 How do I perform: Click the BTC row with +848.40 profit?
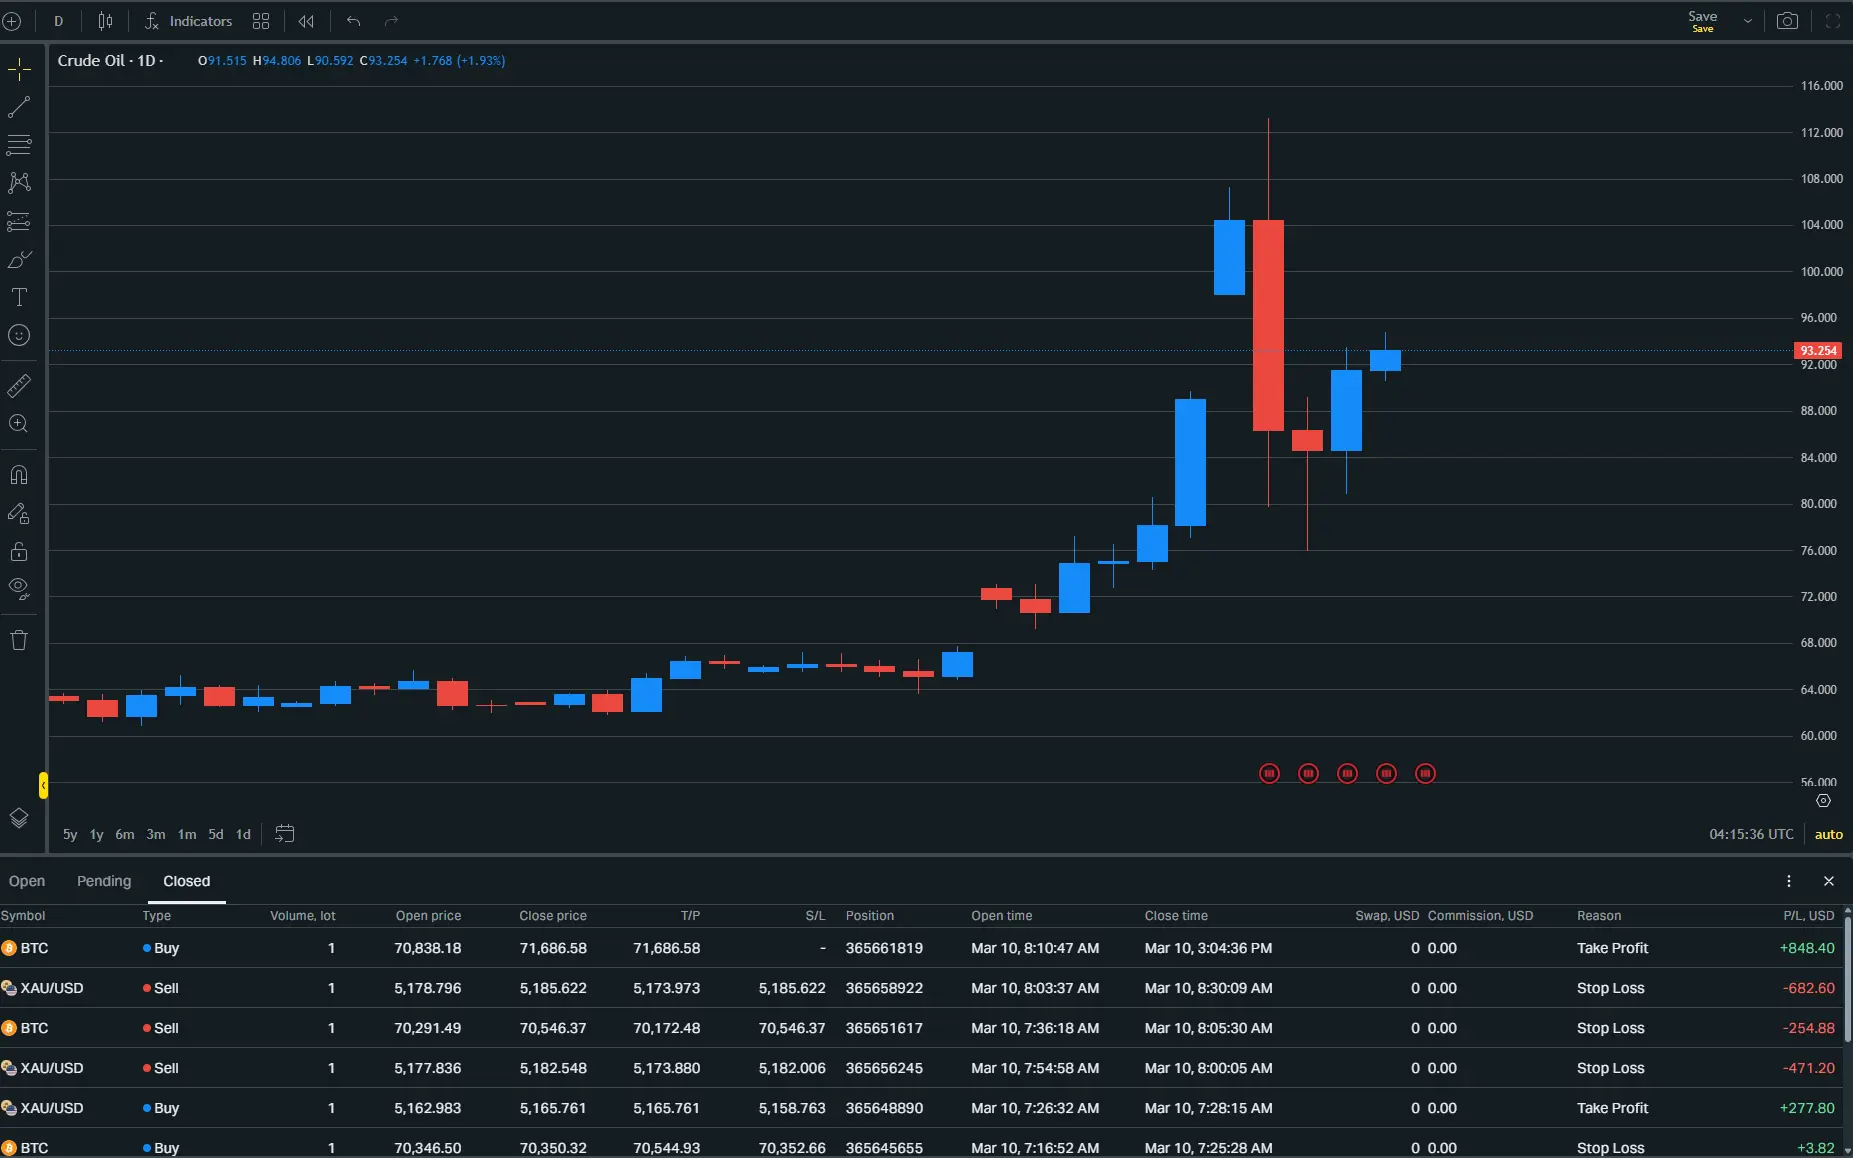[x=920, y=948]
